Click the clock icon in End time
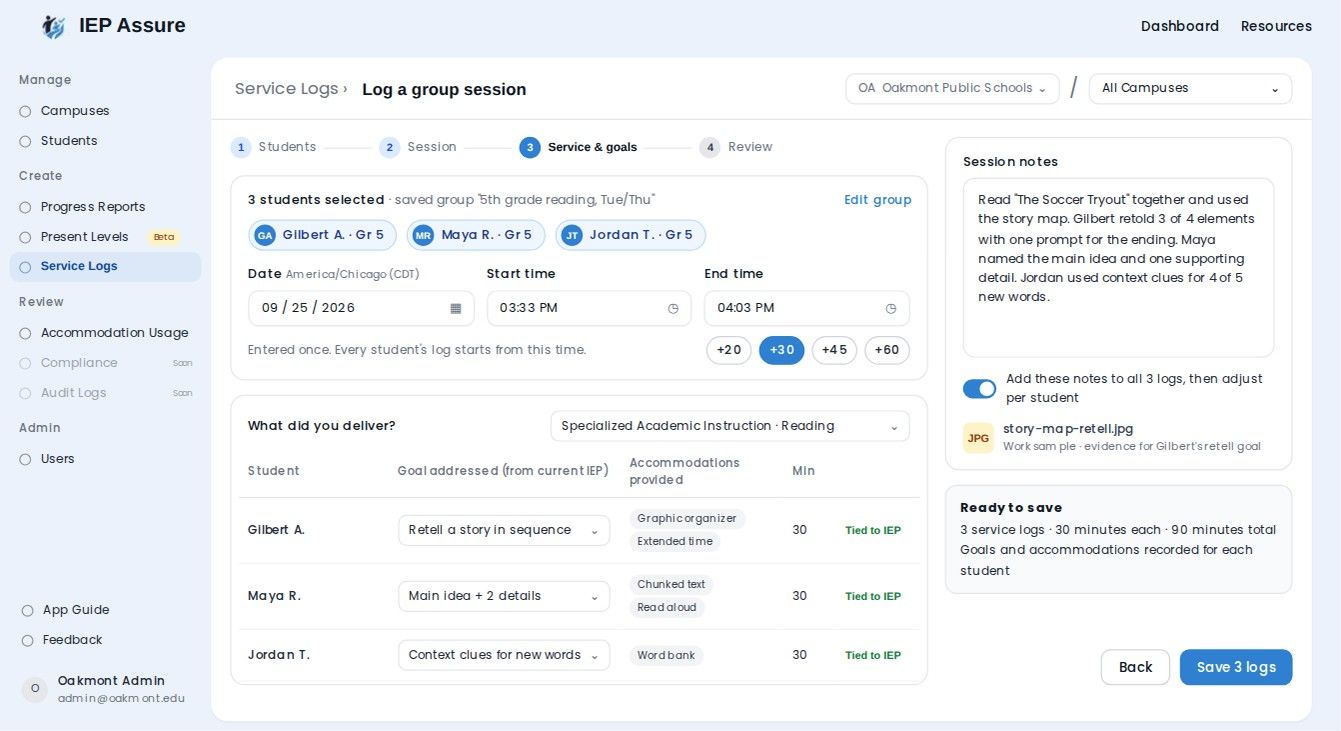Viewport: 1341px width, 731px height. (891, 308)
